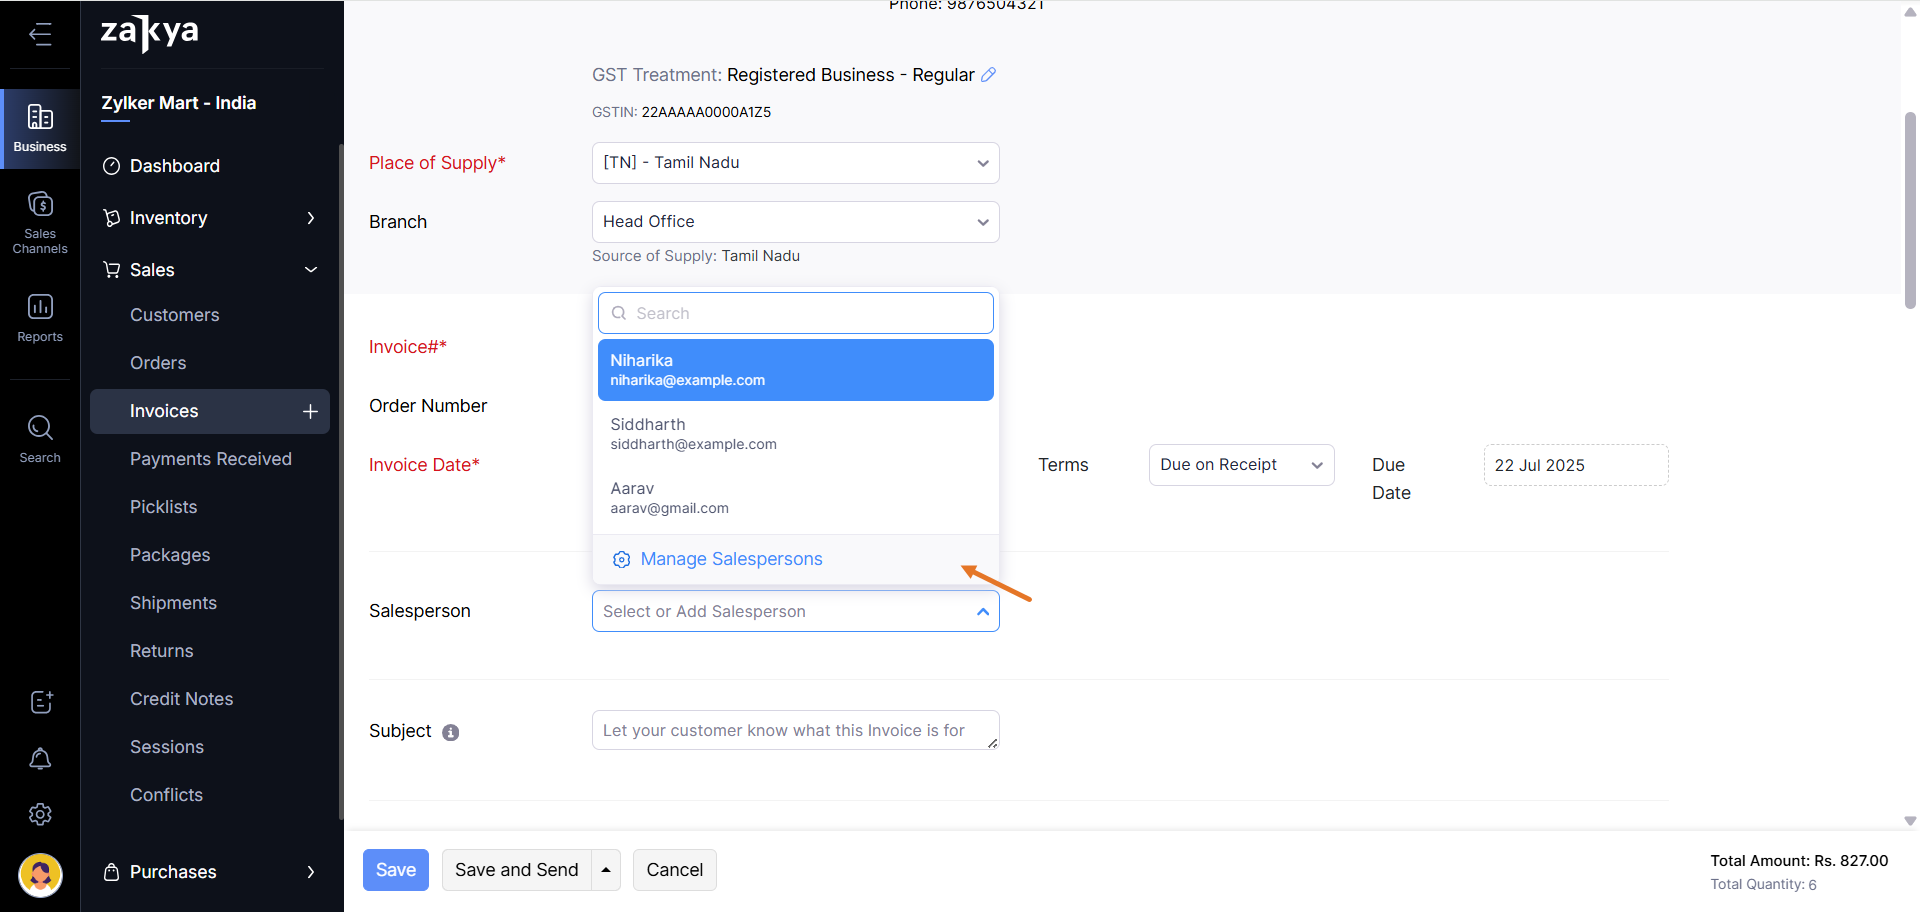Click the plus icon beside Invoices
This screenshot has width=1920, height=912.
pos(310,412)
